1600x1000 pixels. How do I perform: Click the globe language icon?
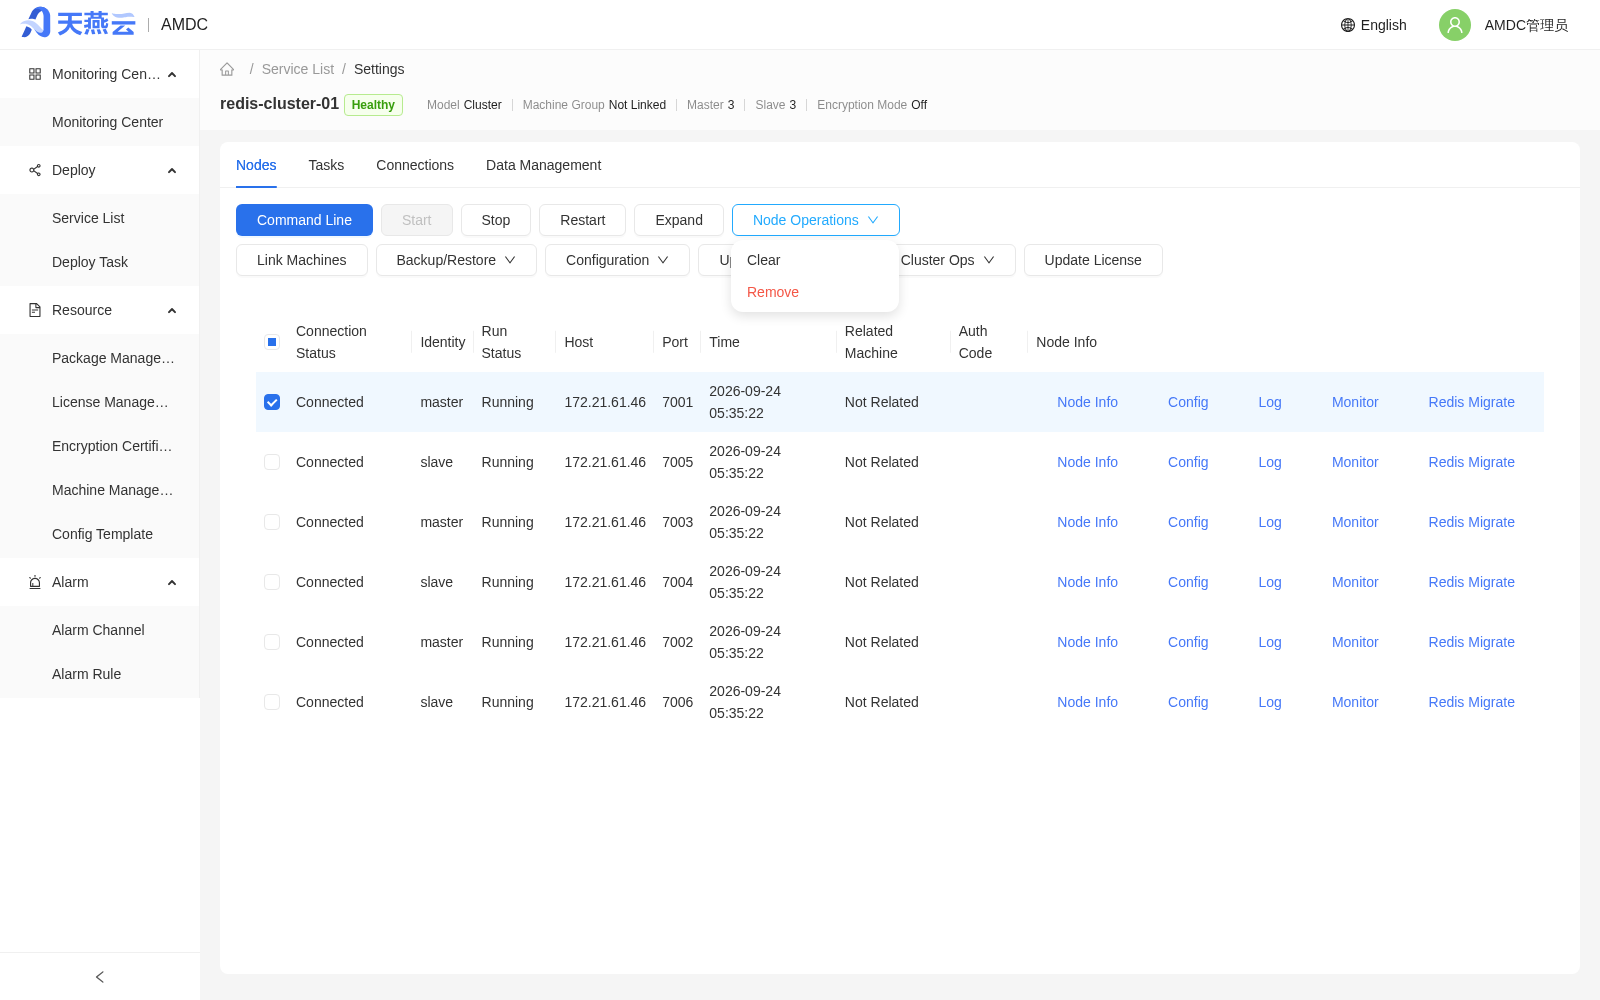pyautogui.click(x=1348, y=25)
